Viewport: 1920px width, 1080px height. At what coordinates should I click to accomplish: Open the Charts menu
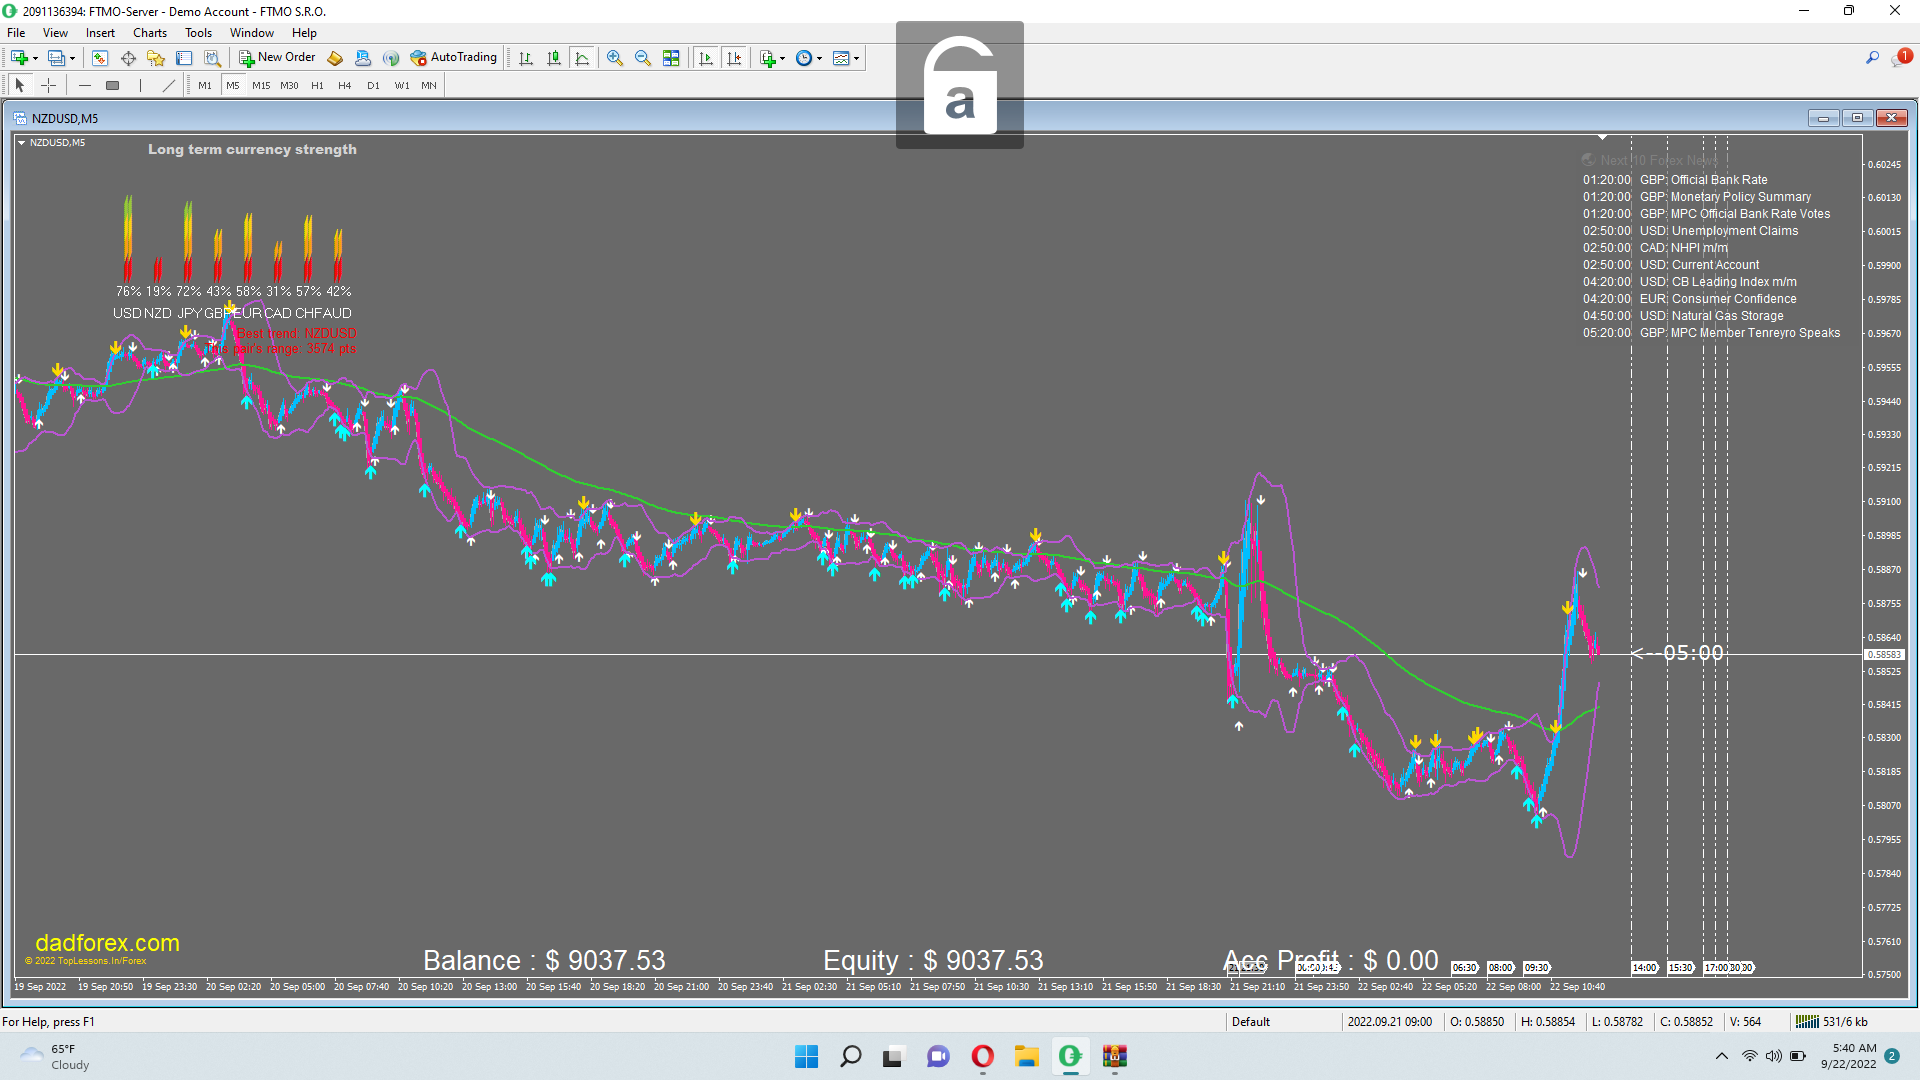coord(150,33)
